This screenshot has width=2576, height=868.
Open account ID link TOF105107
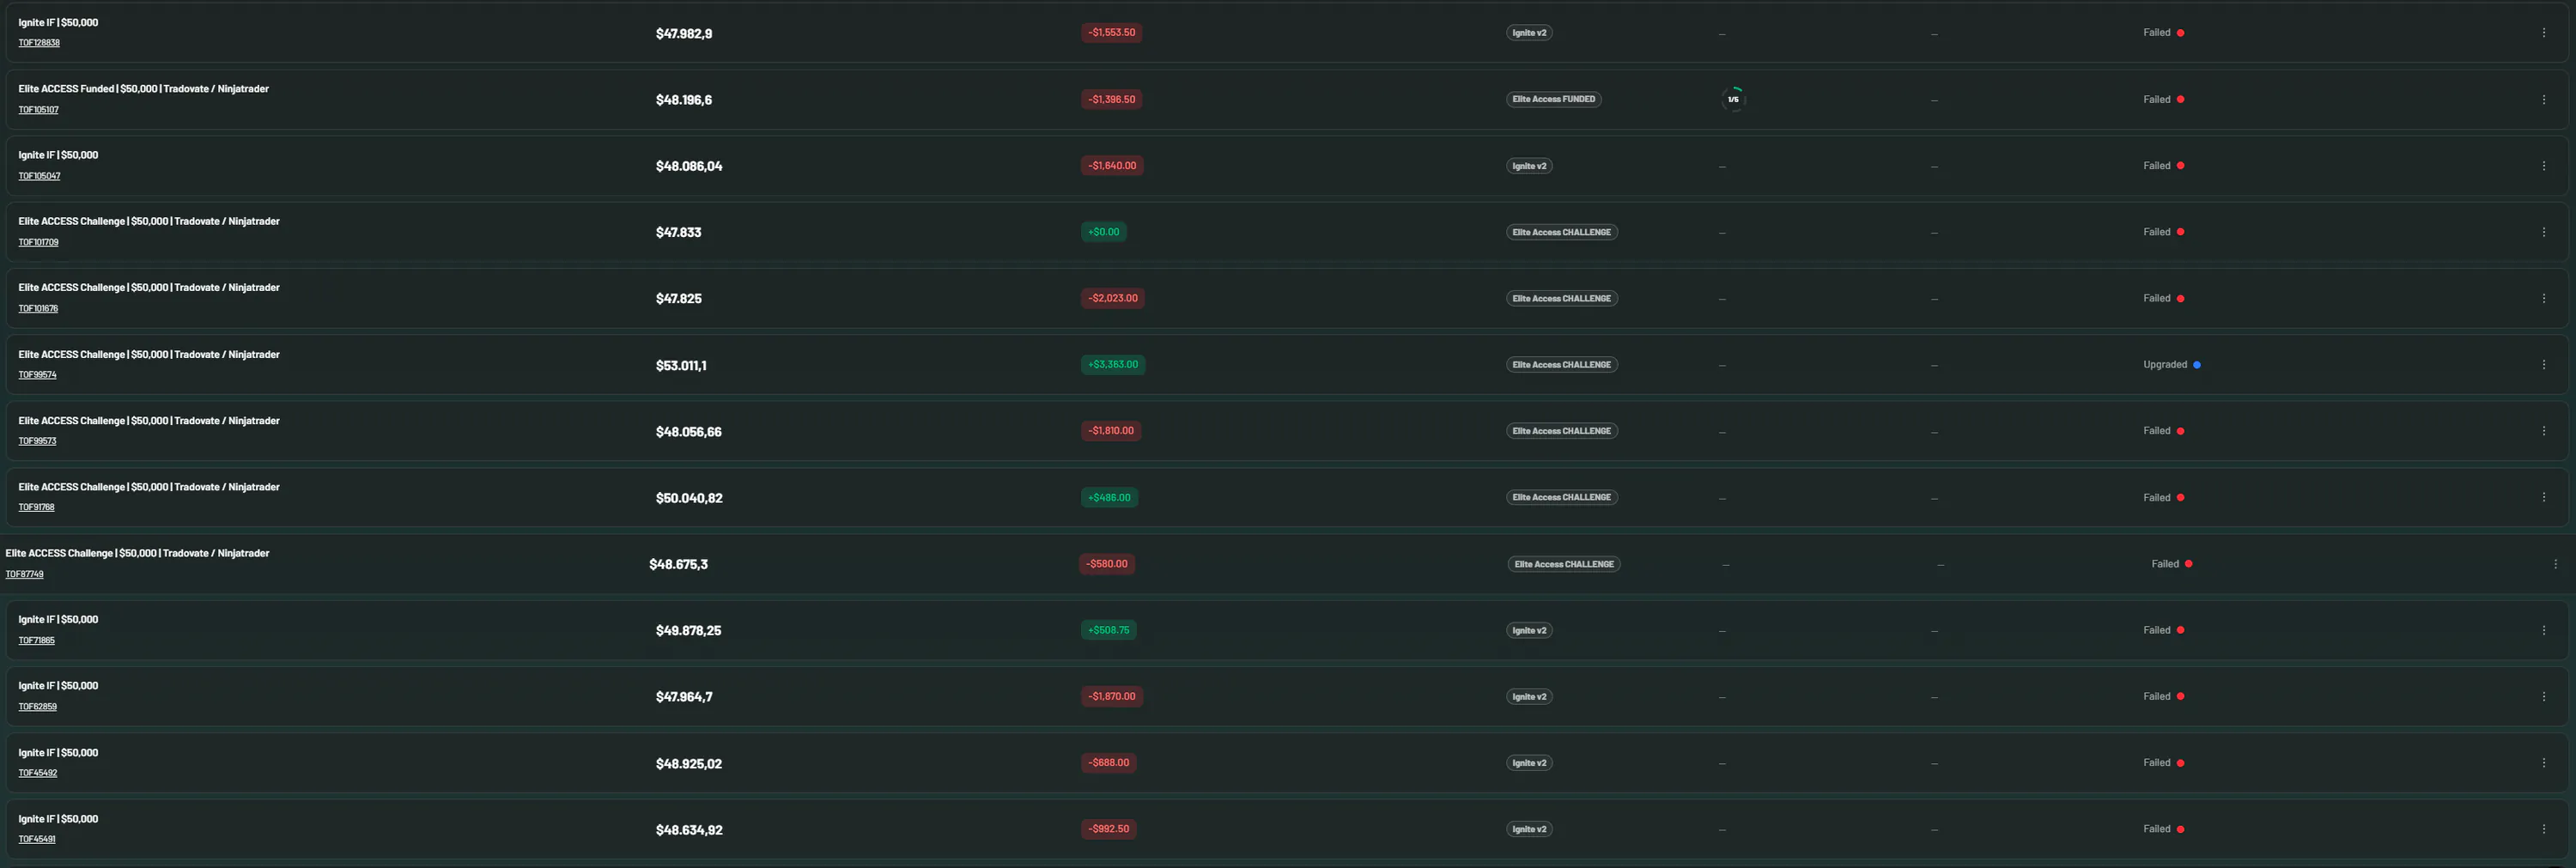38,110
